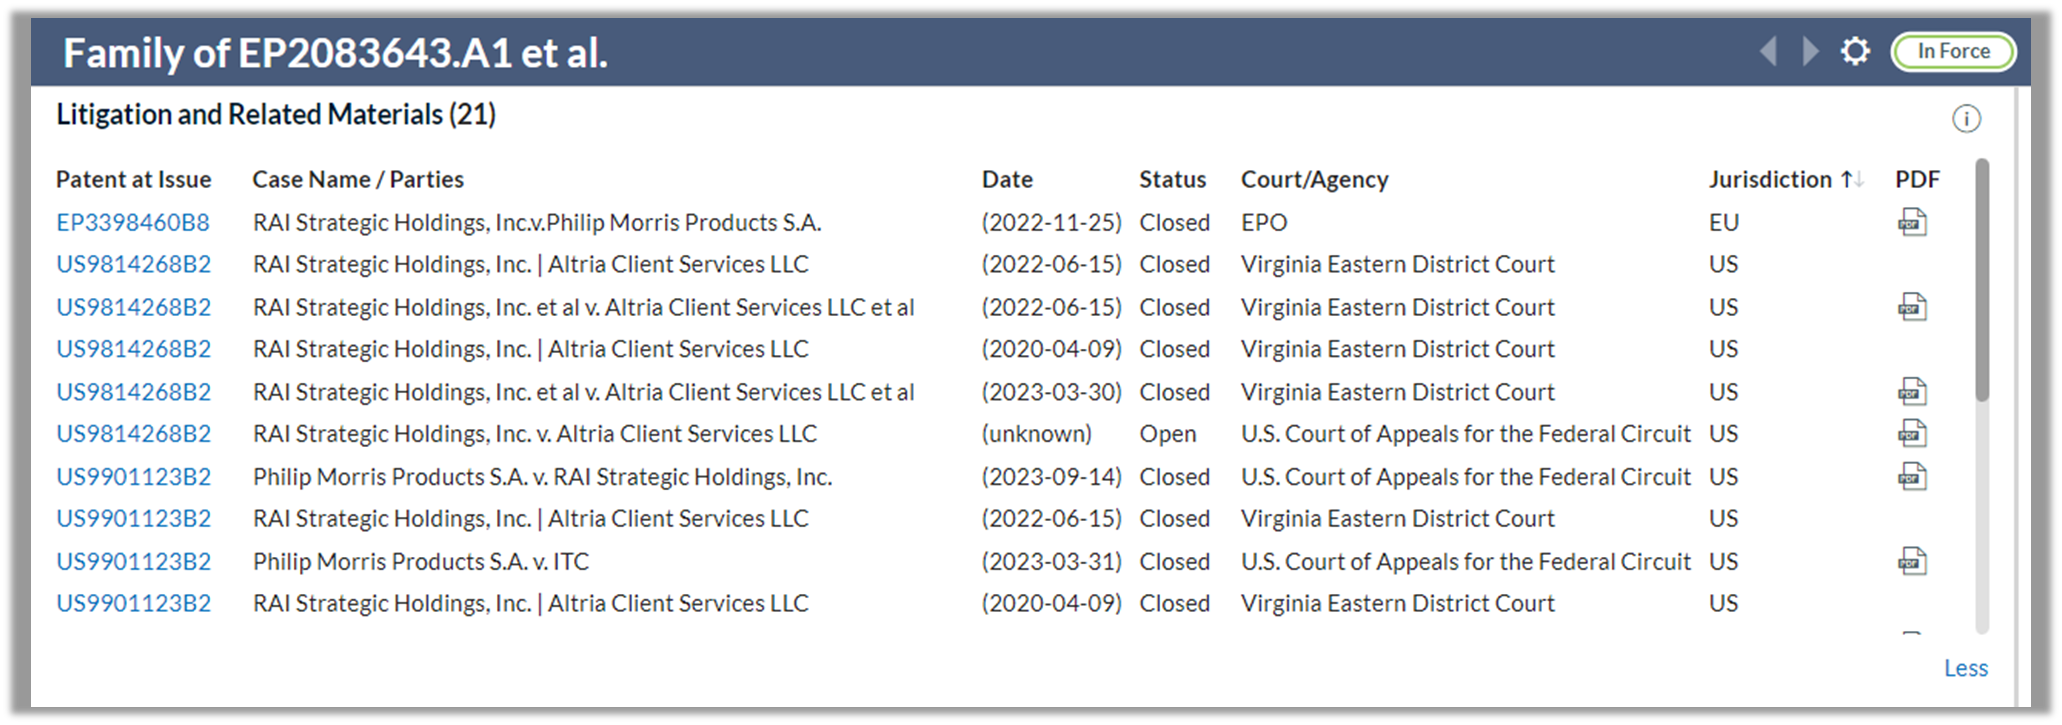Sort by the Court/Agency column header
This screenshot has height=725, width=2062.
click(1314, 180)
